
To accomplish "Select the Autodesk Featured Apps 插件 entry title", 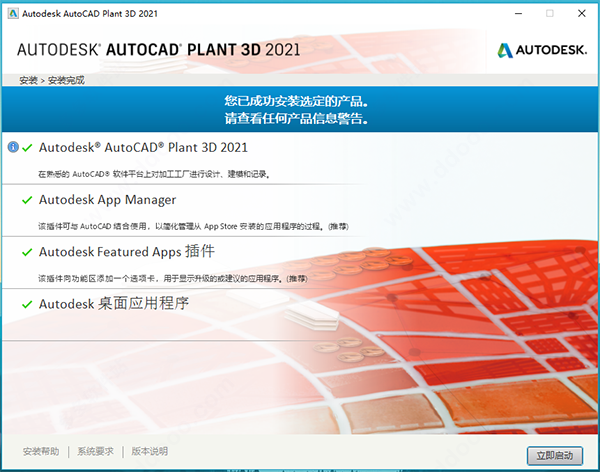I will click(x=127, y=252).
